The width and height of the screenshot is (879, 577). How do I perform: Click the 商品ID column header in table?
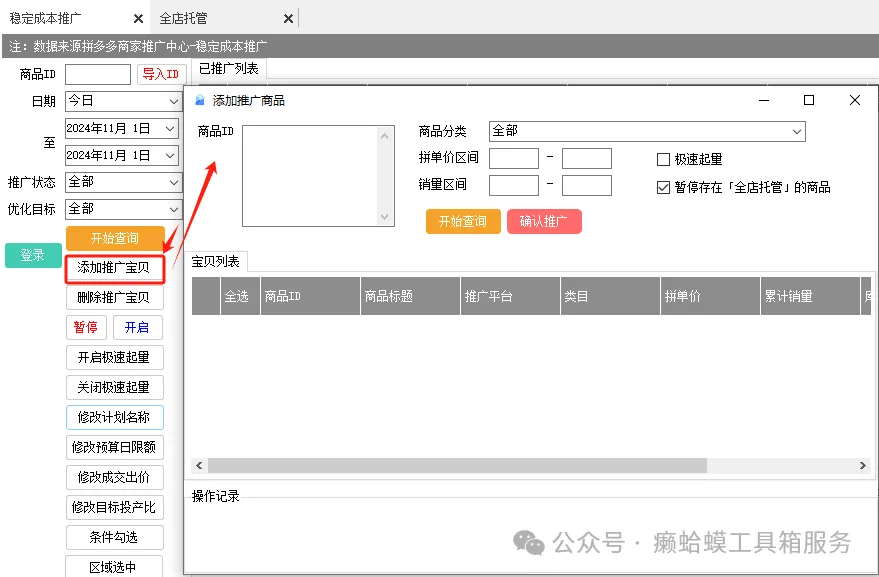(311, 296)
